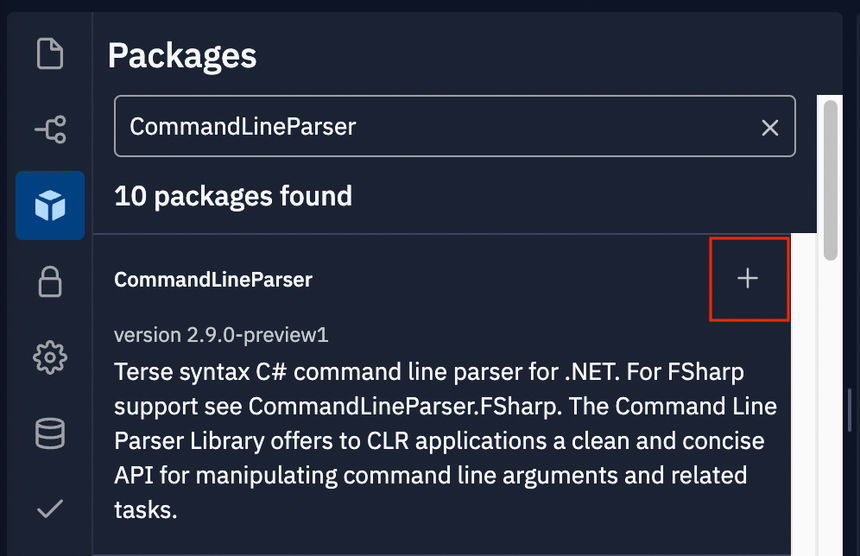Image resolution: width=860 pixels, height=556 pixels.
Task: Select the CommandLineParser package title
Action: [x=213, y=280]
